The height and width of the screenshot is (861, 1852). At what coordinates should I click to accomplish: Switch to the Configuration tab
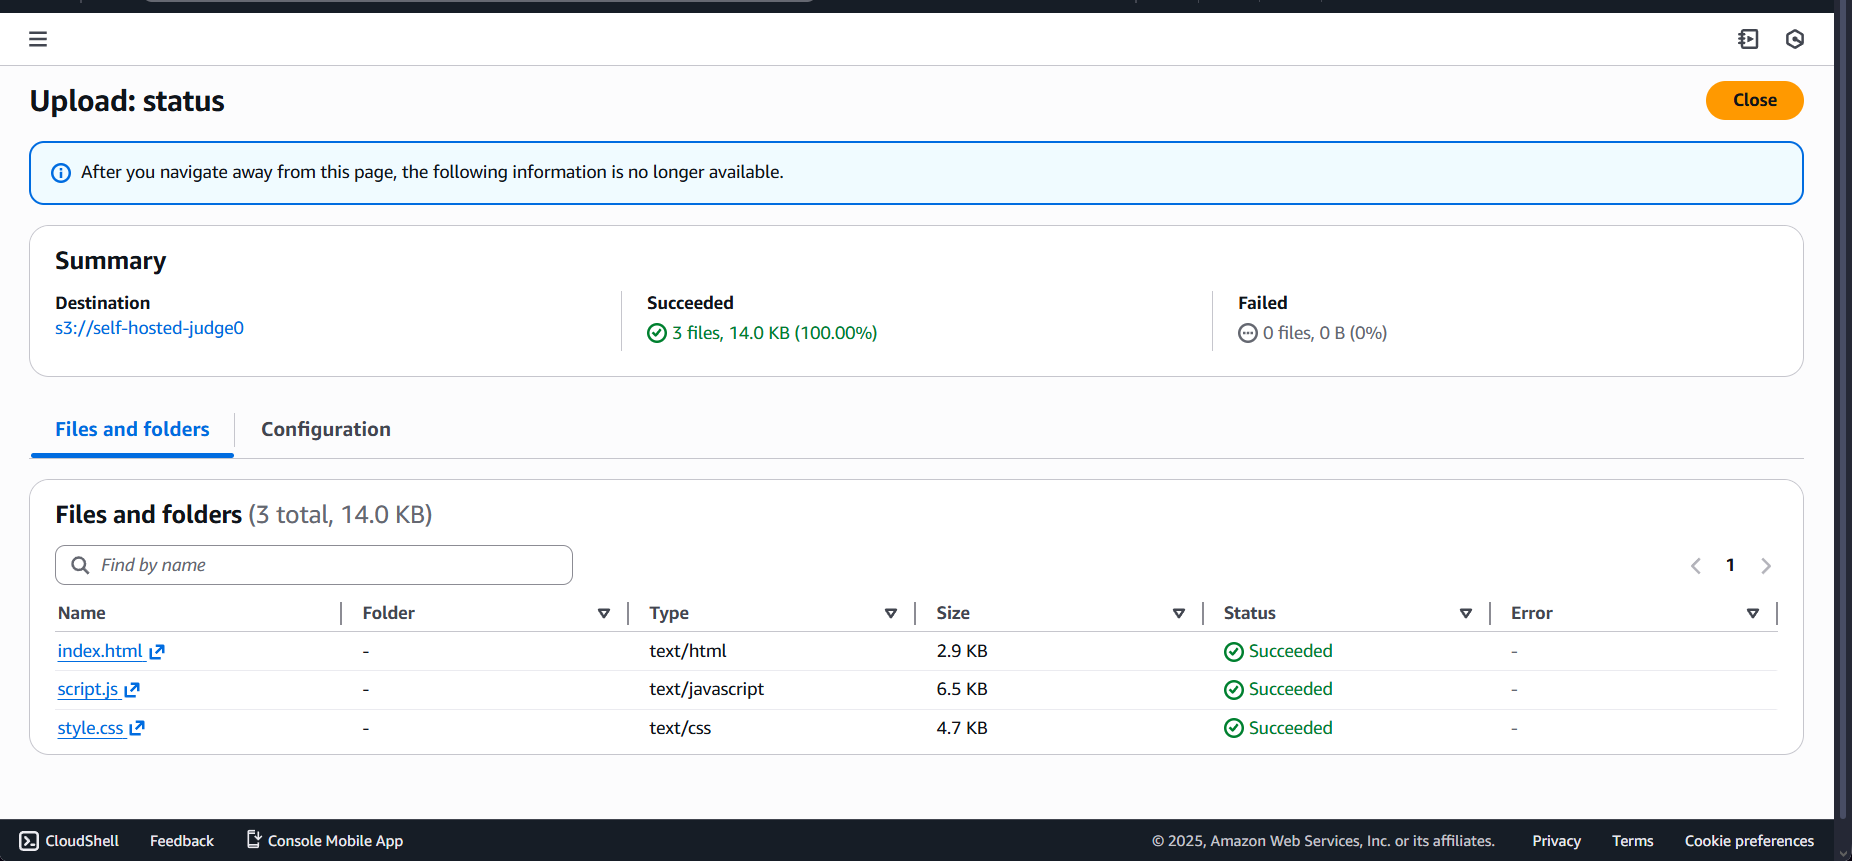coord(326,429)
